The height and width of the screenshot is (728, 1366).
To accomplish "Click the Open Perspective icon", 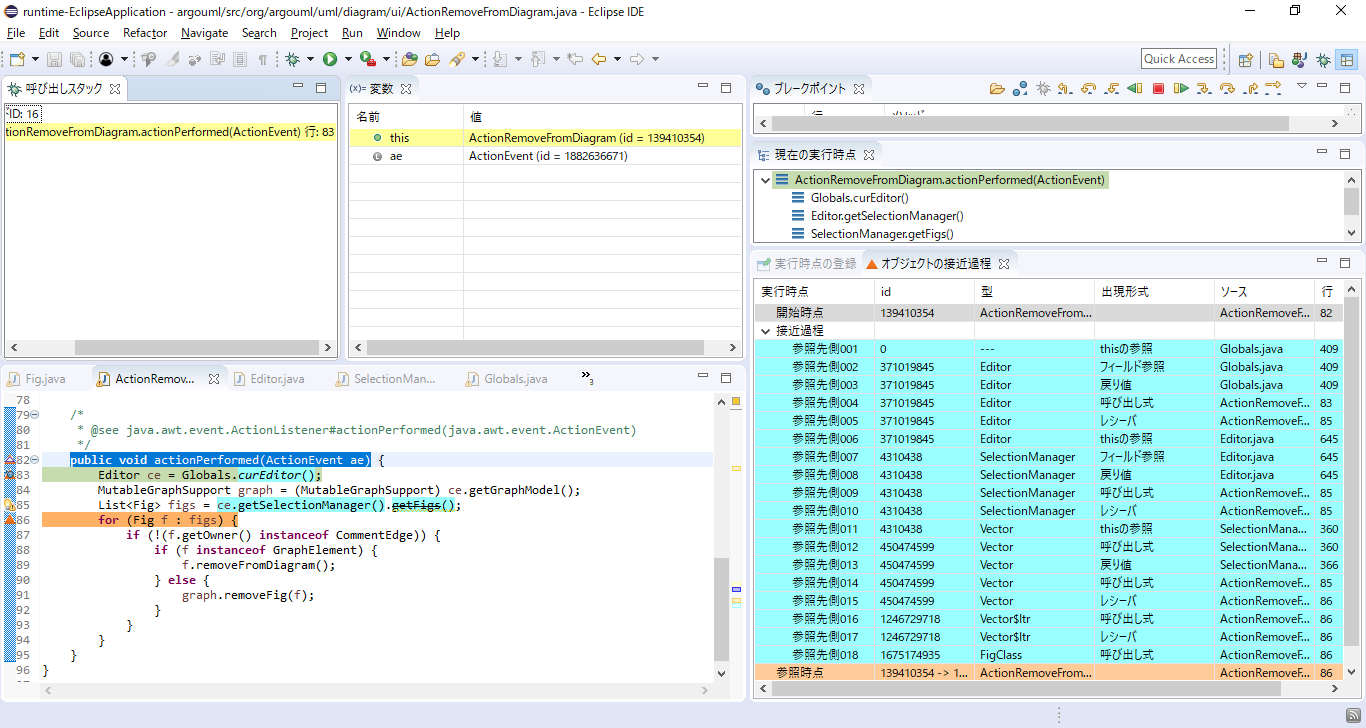I will (x=1246, y=60).
